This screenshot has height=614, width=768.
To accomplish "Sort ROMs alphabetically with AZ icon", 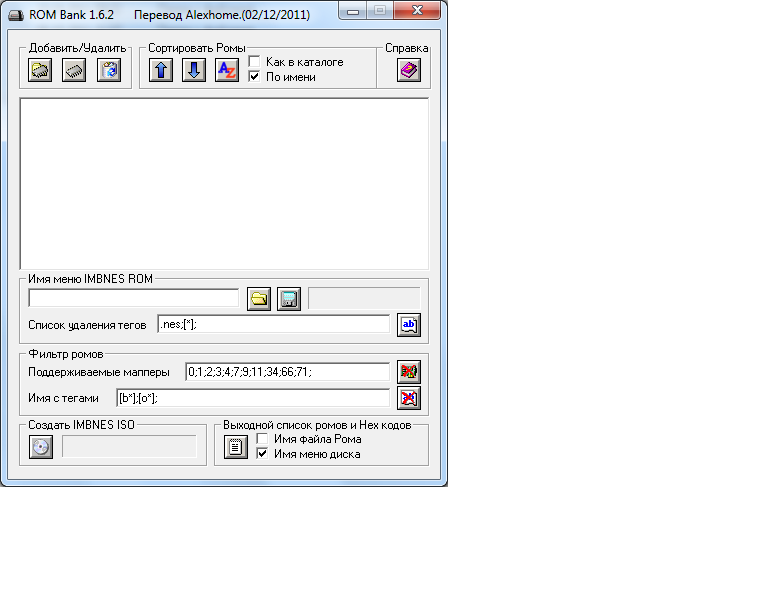I will [227, 70].
